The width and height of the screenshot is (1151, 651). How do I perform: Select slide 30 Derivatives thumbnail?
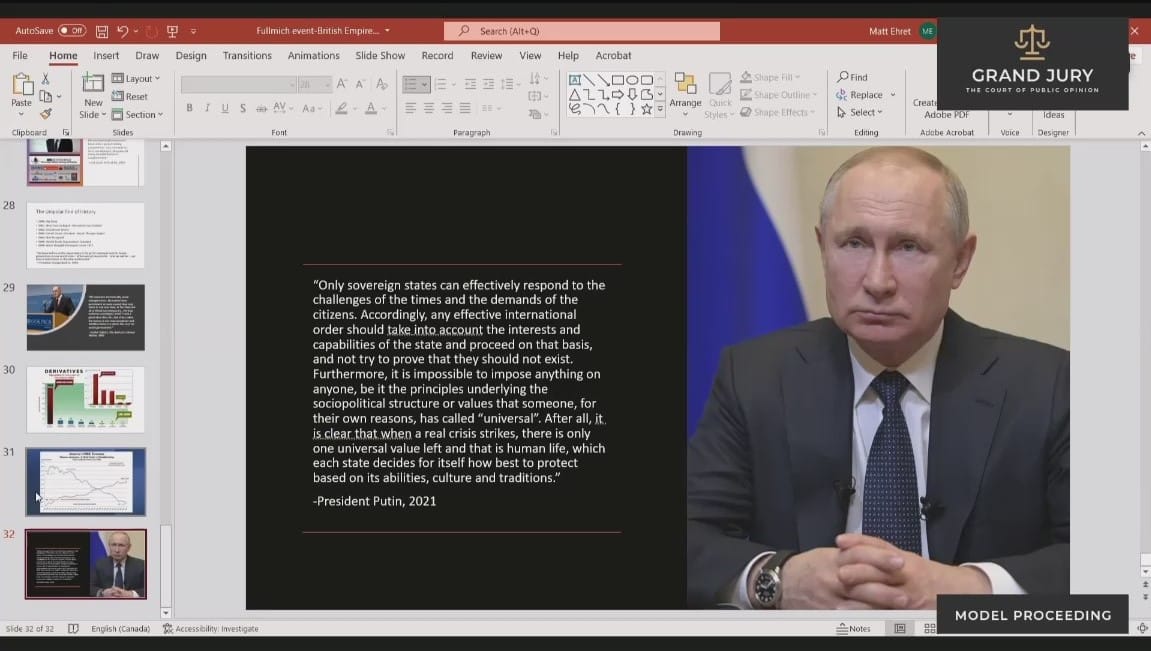(85, 399)
